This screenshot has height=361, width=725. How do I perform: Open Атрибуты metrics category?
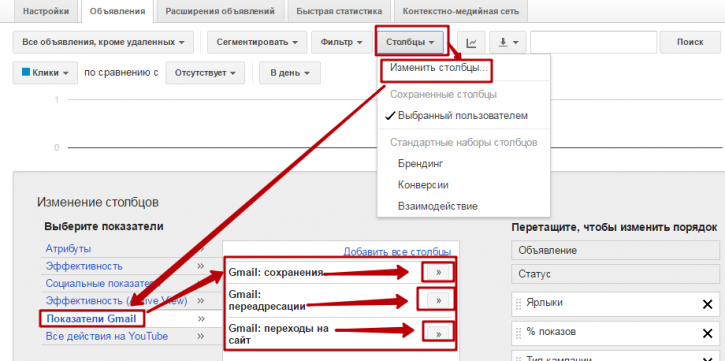(68, 249)
